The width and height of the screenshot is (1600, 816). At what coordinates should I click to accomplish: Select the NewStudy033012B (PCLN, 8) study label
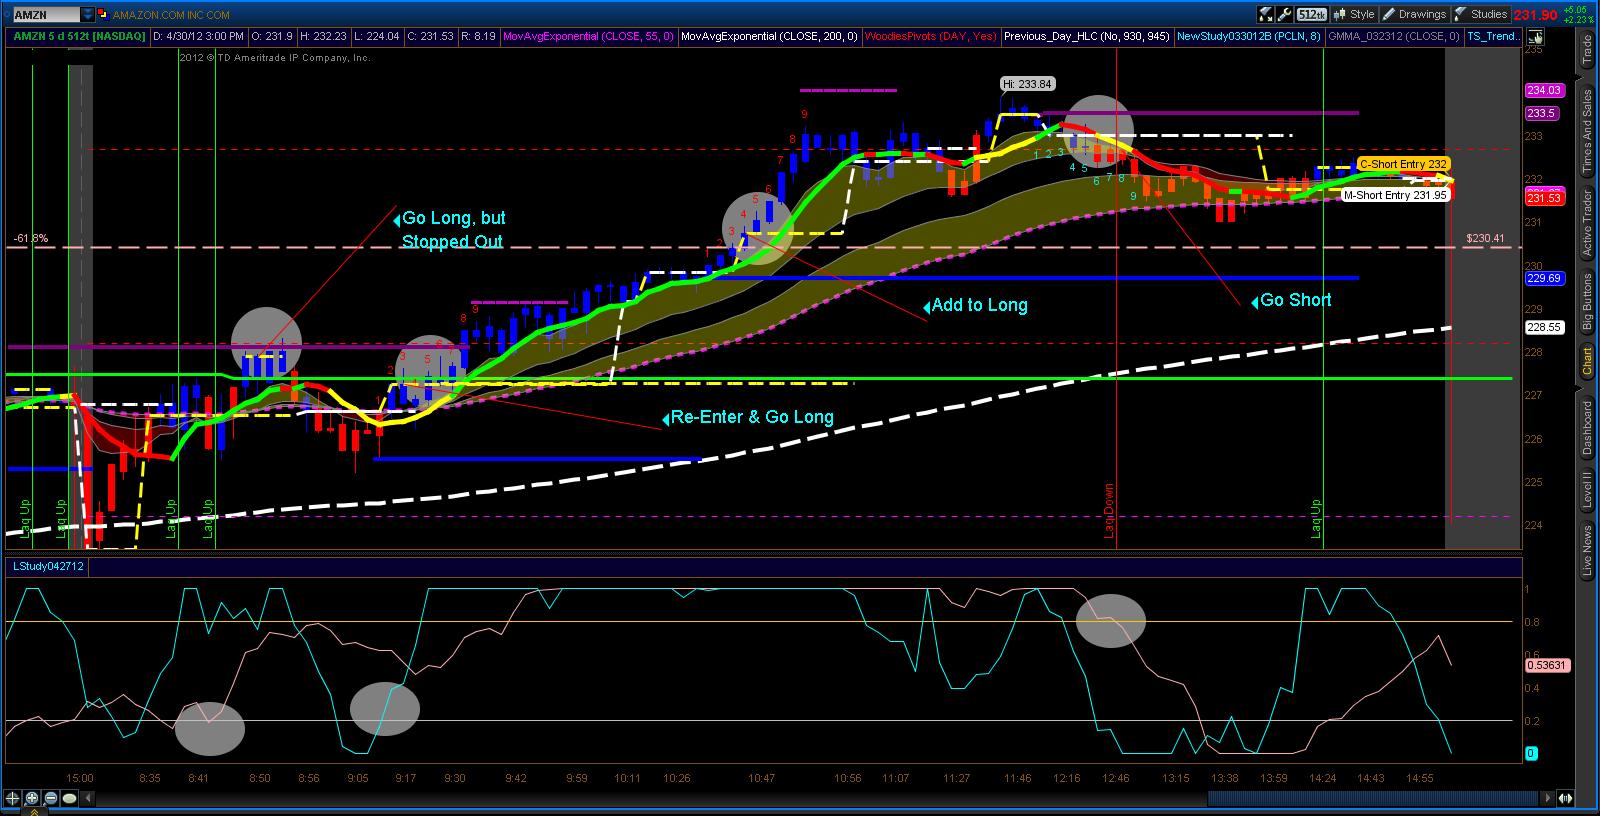(1248, 36)
